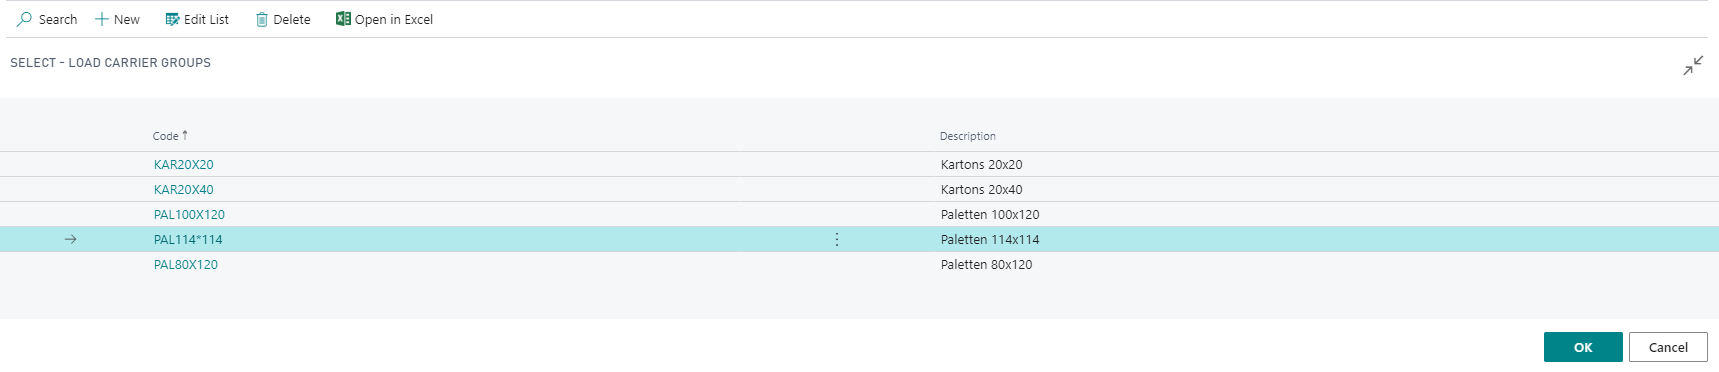Image resolution: width=1719 pixels, height=372 pixels.
Task: Confirm selection with the OK button
Action: pyautogui.click(x=1583, y=347)
